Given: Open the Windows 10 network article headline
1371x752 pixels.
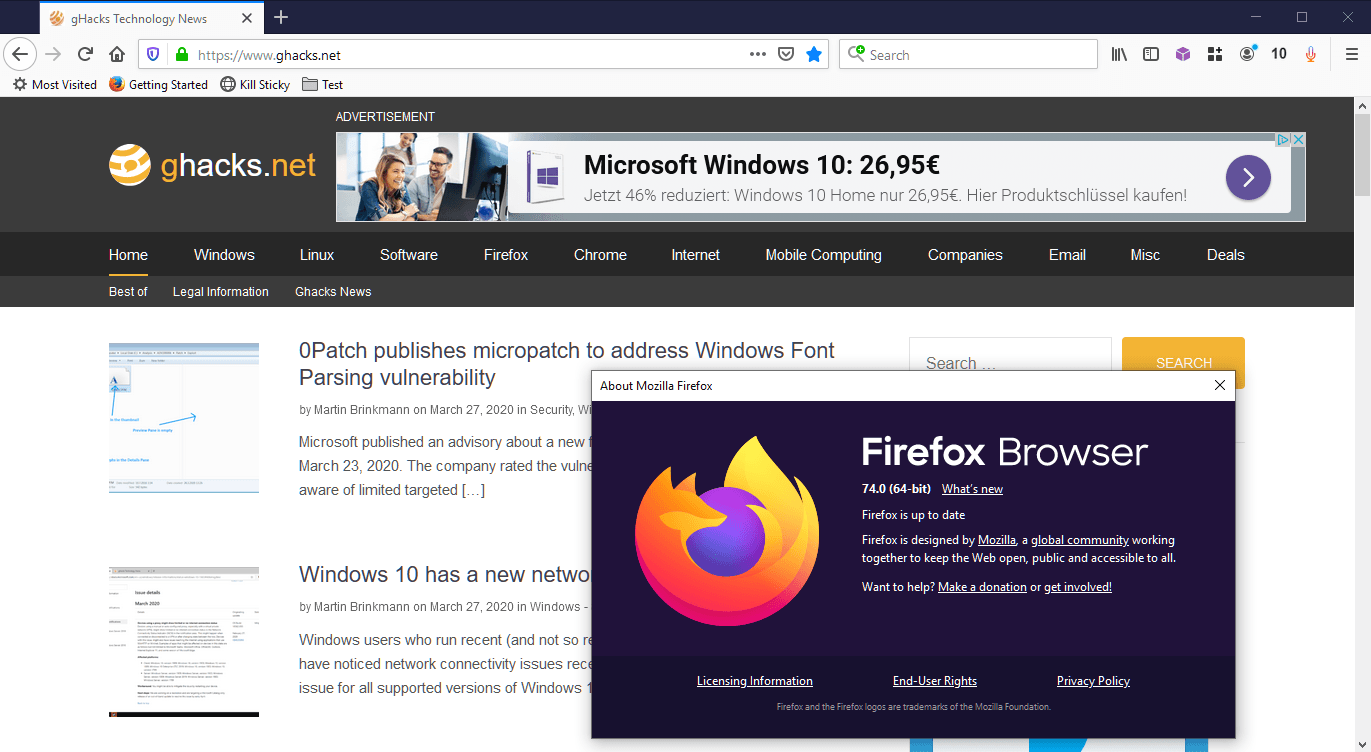Looking at the screenshot, I should tap(445, 575).
